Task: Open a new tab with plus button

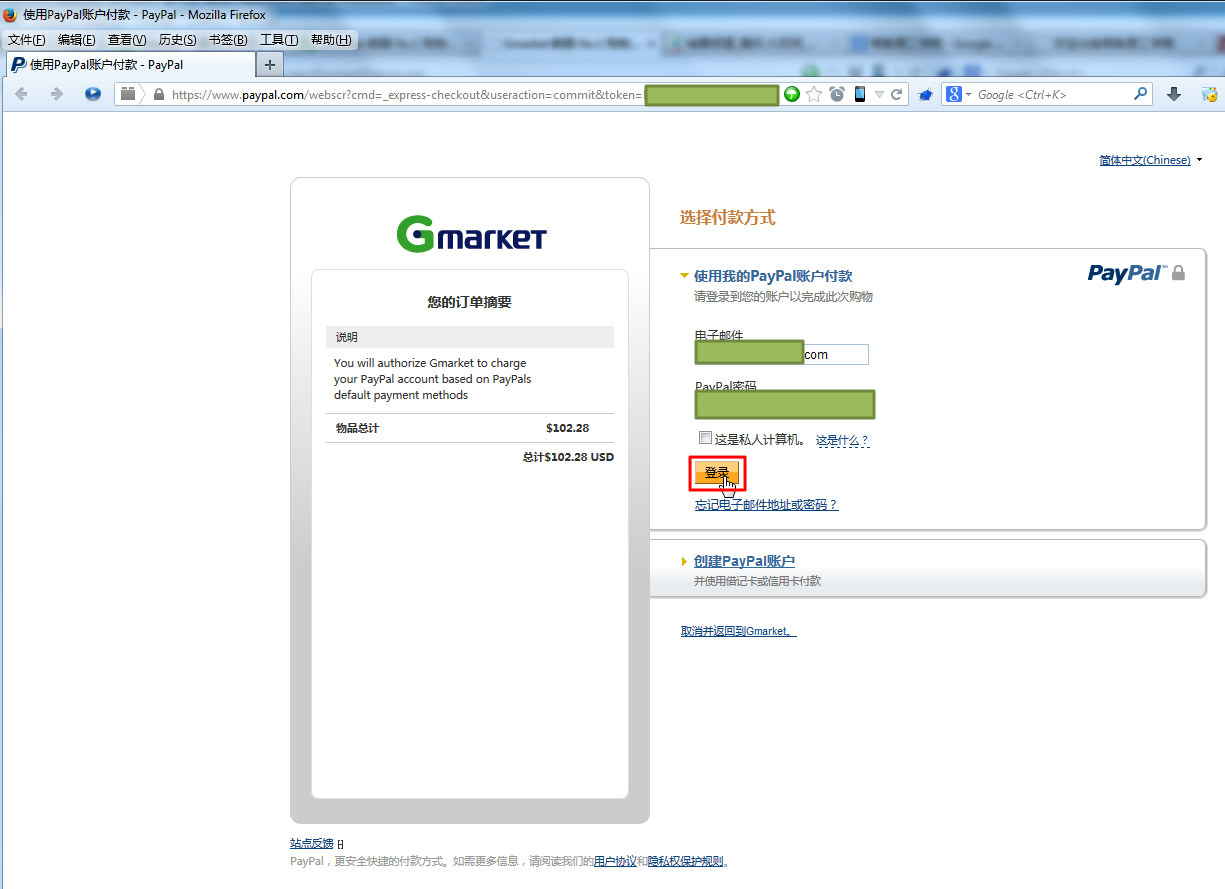Action: coord(269,65)
